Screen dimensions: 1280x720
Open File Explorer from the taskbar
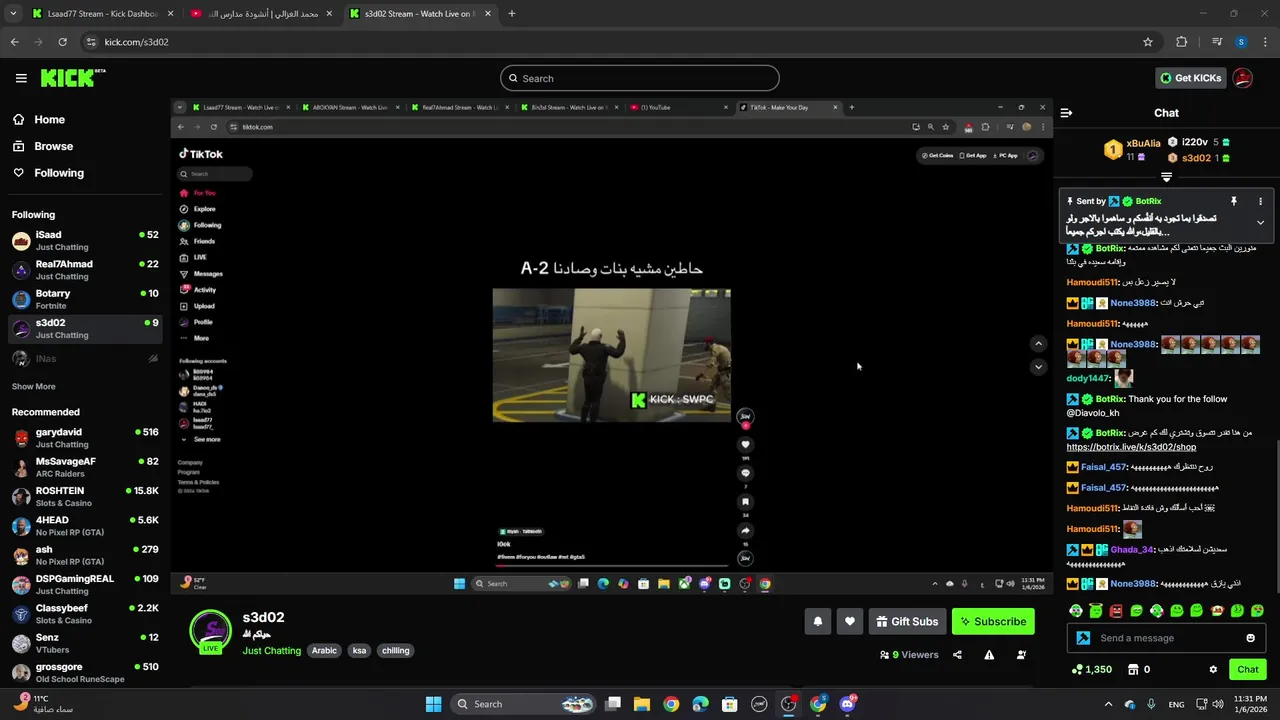642,704
